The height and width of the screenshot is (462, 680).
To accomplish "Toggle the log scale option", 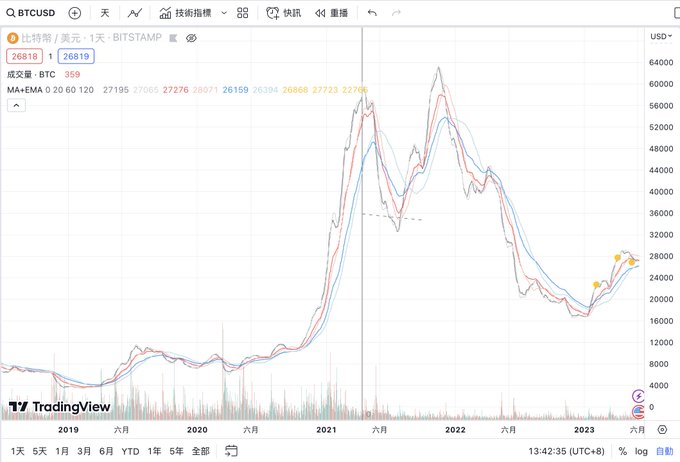I will [x=640, y=451].
